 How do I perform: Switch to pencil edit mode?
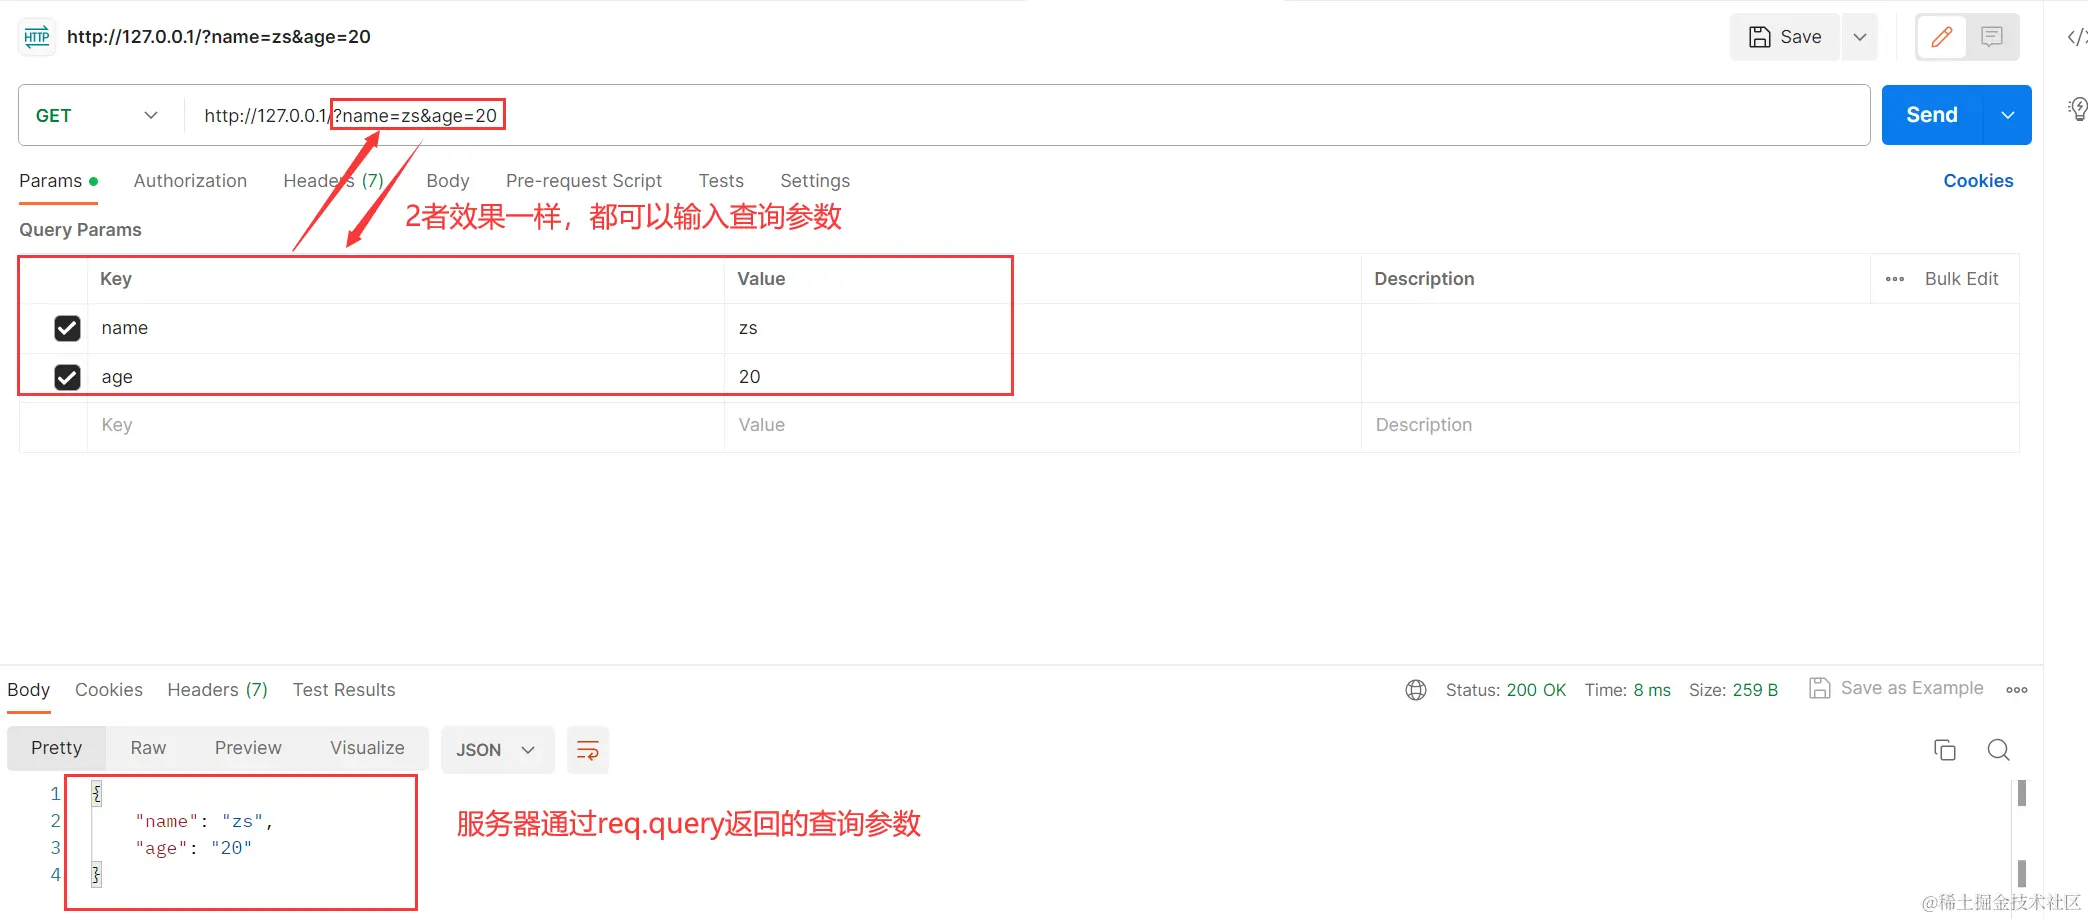(1942, 37)
